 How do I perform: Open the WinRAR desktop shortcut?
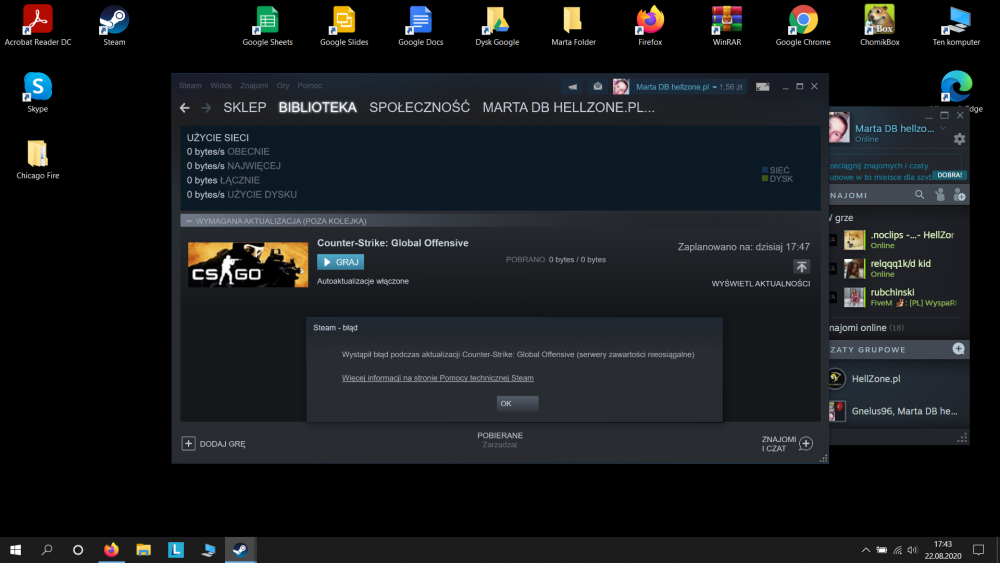click(x=726, y=26)
